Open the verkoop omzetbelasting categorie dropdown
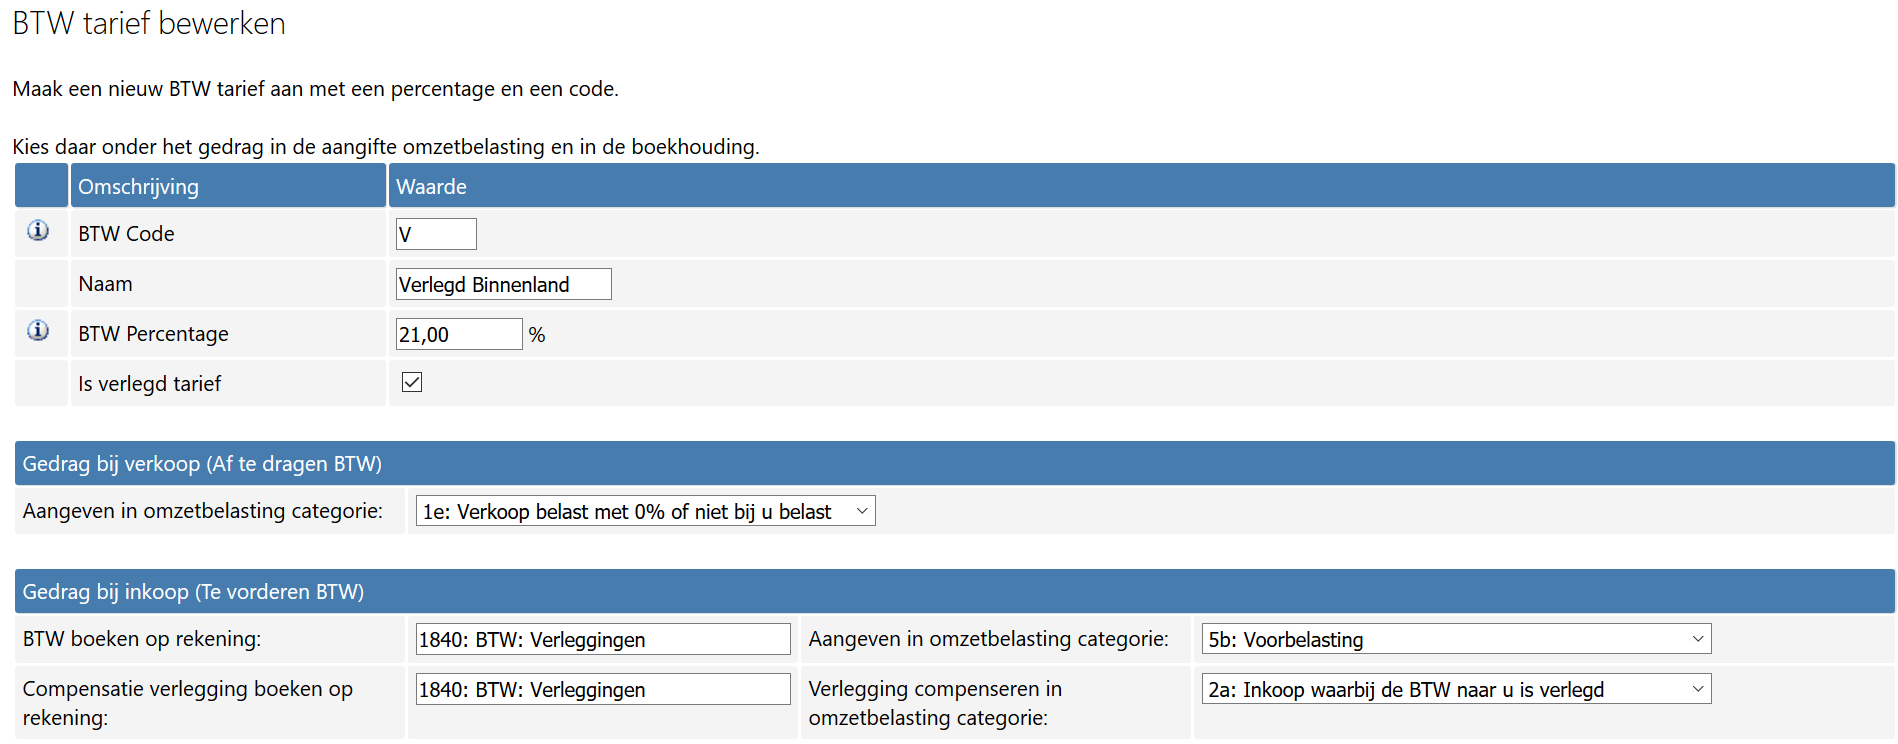 tap(645, 511)
